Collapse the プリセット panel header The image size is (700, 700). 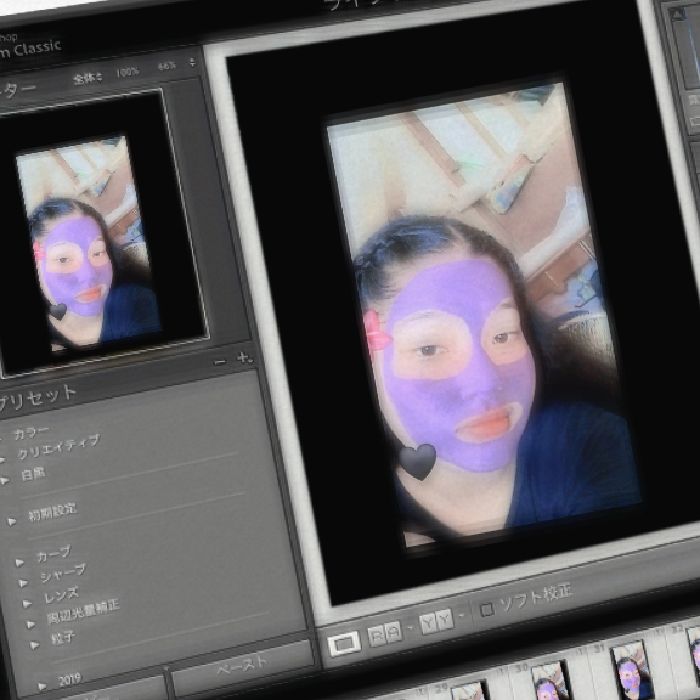point(38,396)
